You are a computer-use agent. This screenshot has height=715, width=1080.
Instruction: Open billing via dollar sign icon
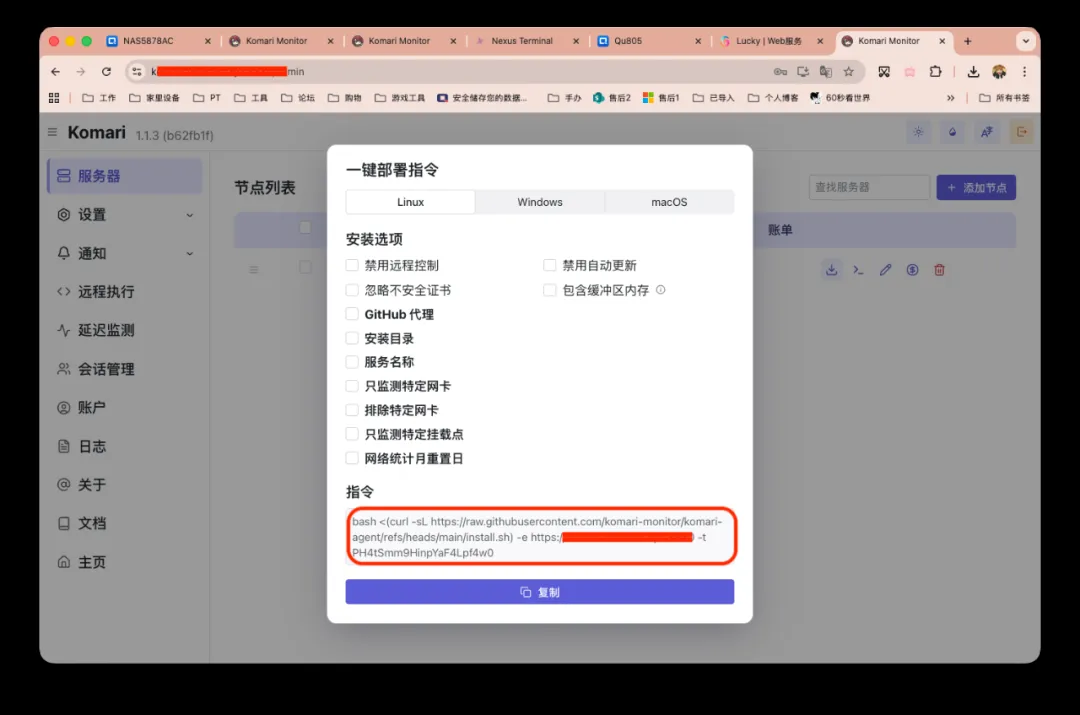click(x=912, y=270)
